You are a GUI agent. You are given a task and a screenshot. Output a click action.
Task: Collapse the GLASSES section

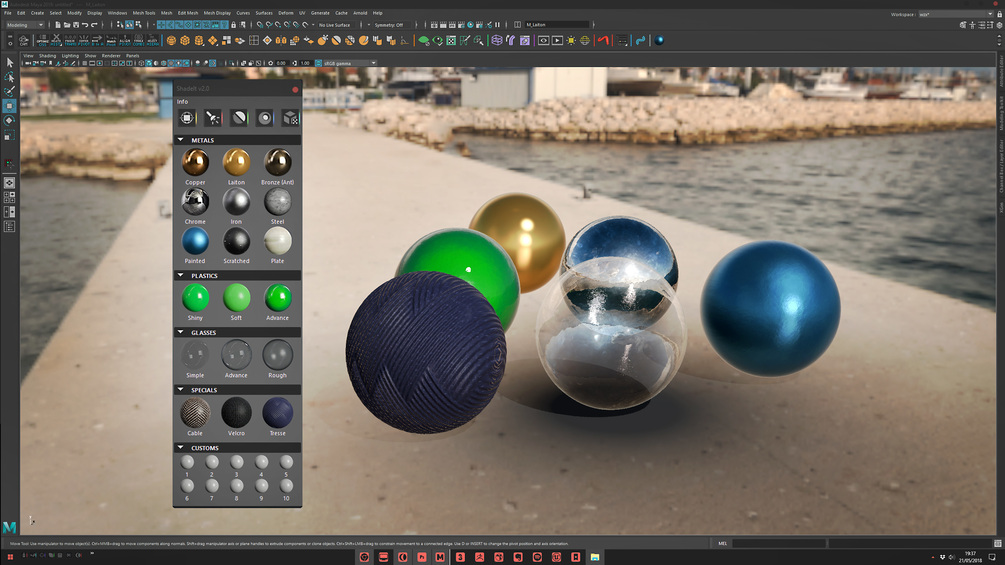pos(181,332)
